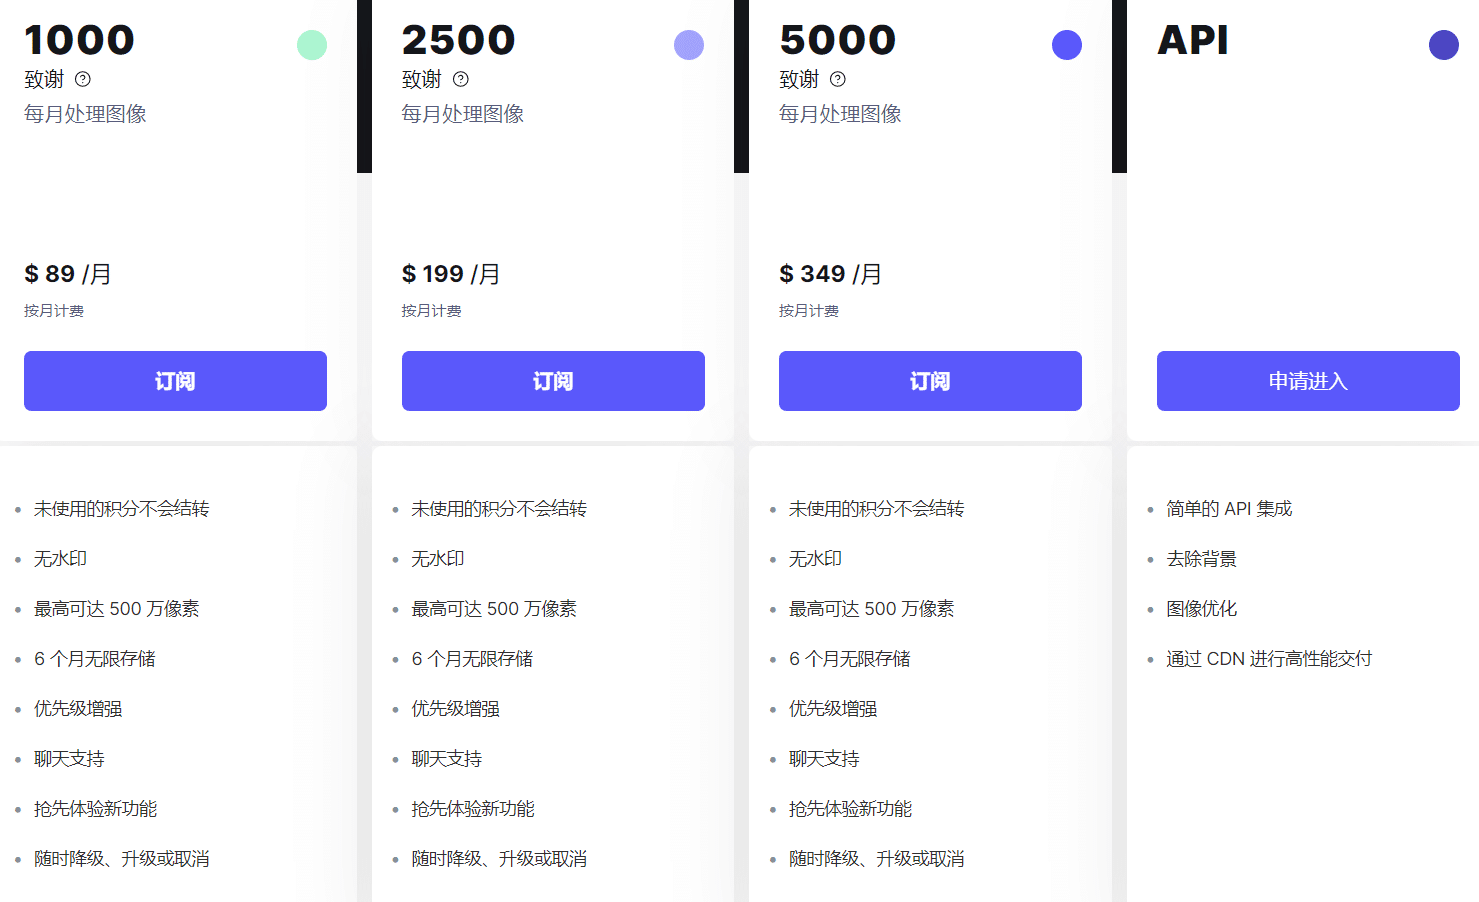This screenshot has width=1479, height=902.
Task: Click the 按月计费 label under $89
Action: pyautogui.click(x=54, y=310)
